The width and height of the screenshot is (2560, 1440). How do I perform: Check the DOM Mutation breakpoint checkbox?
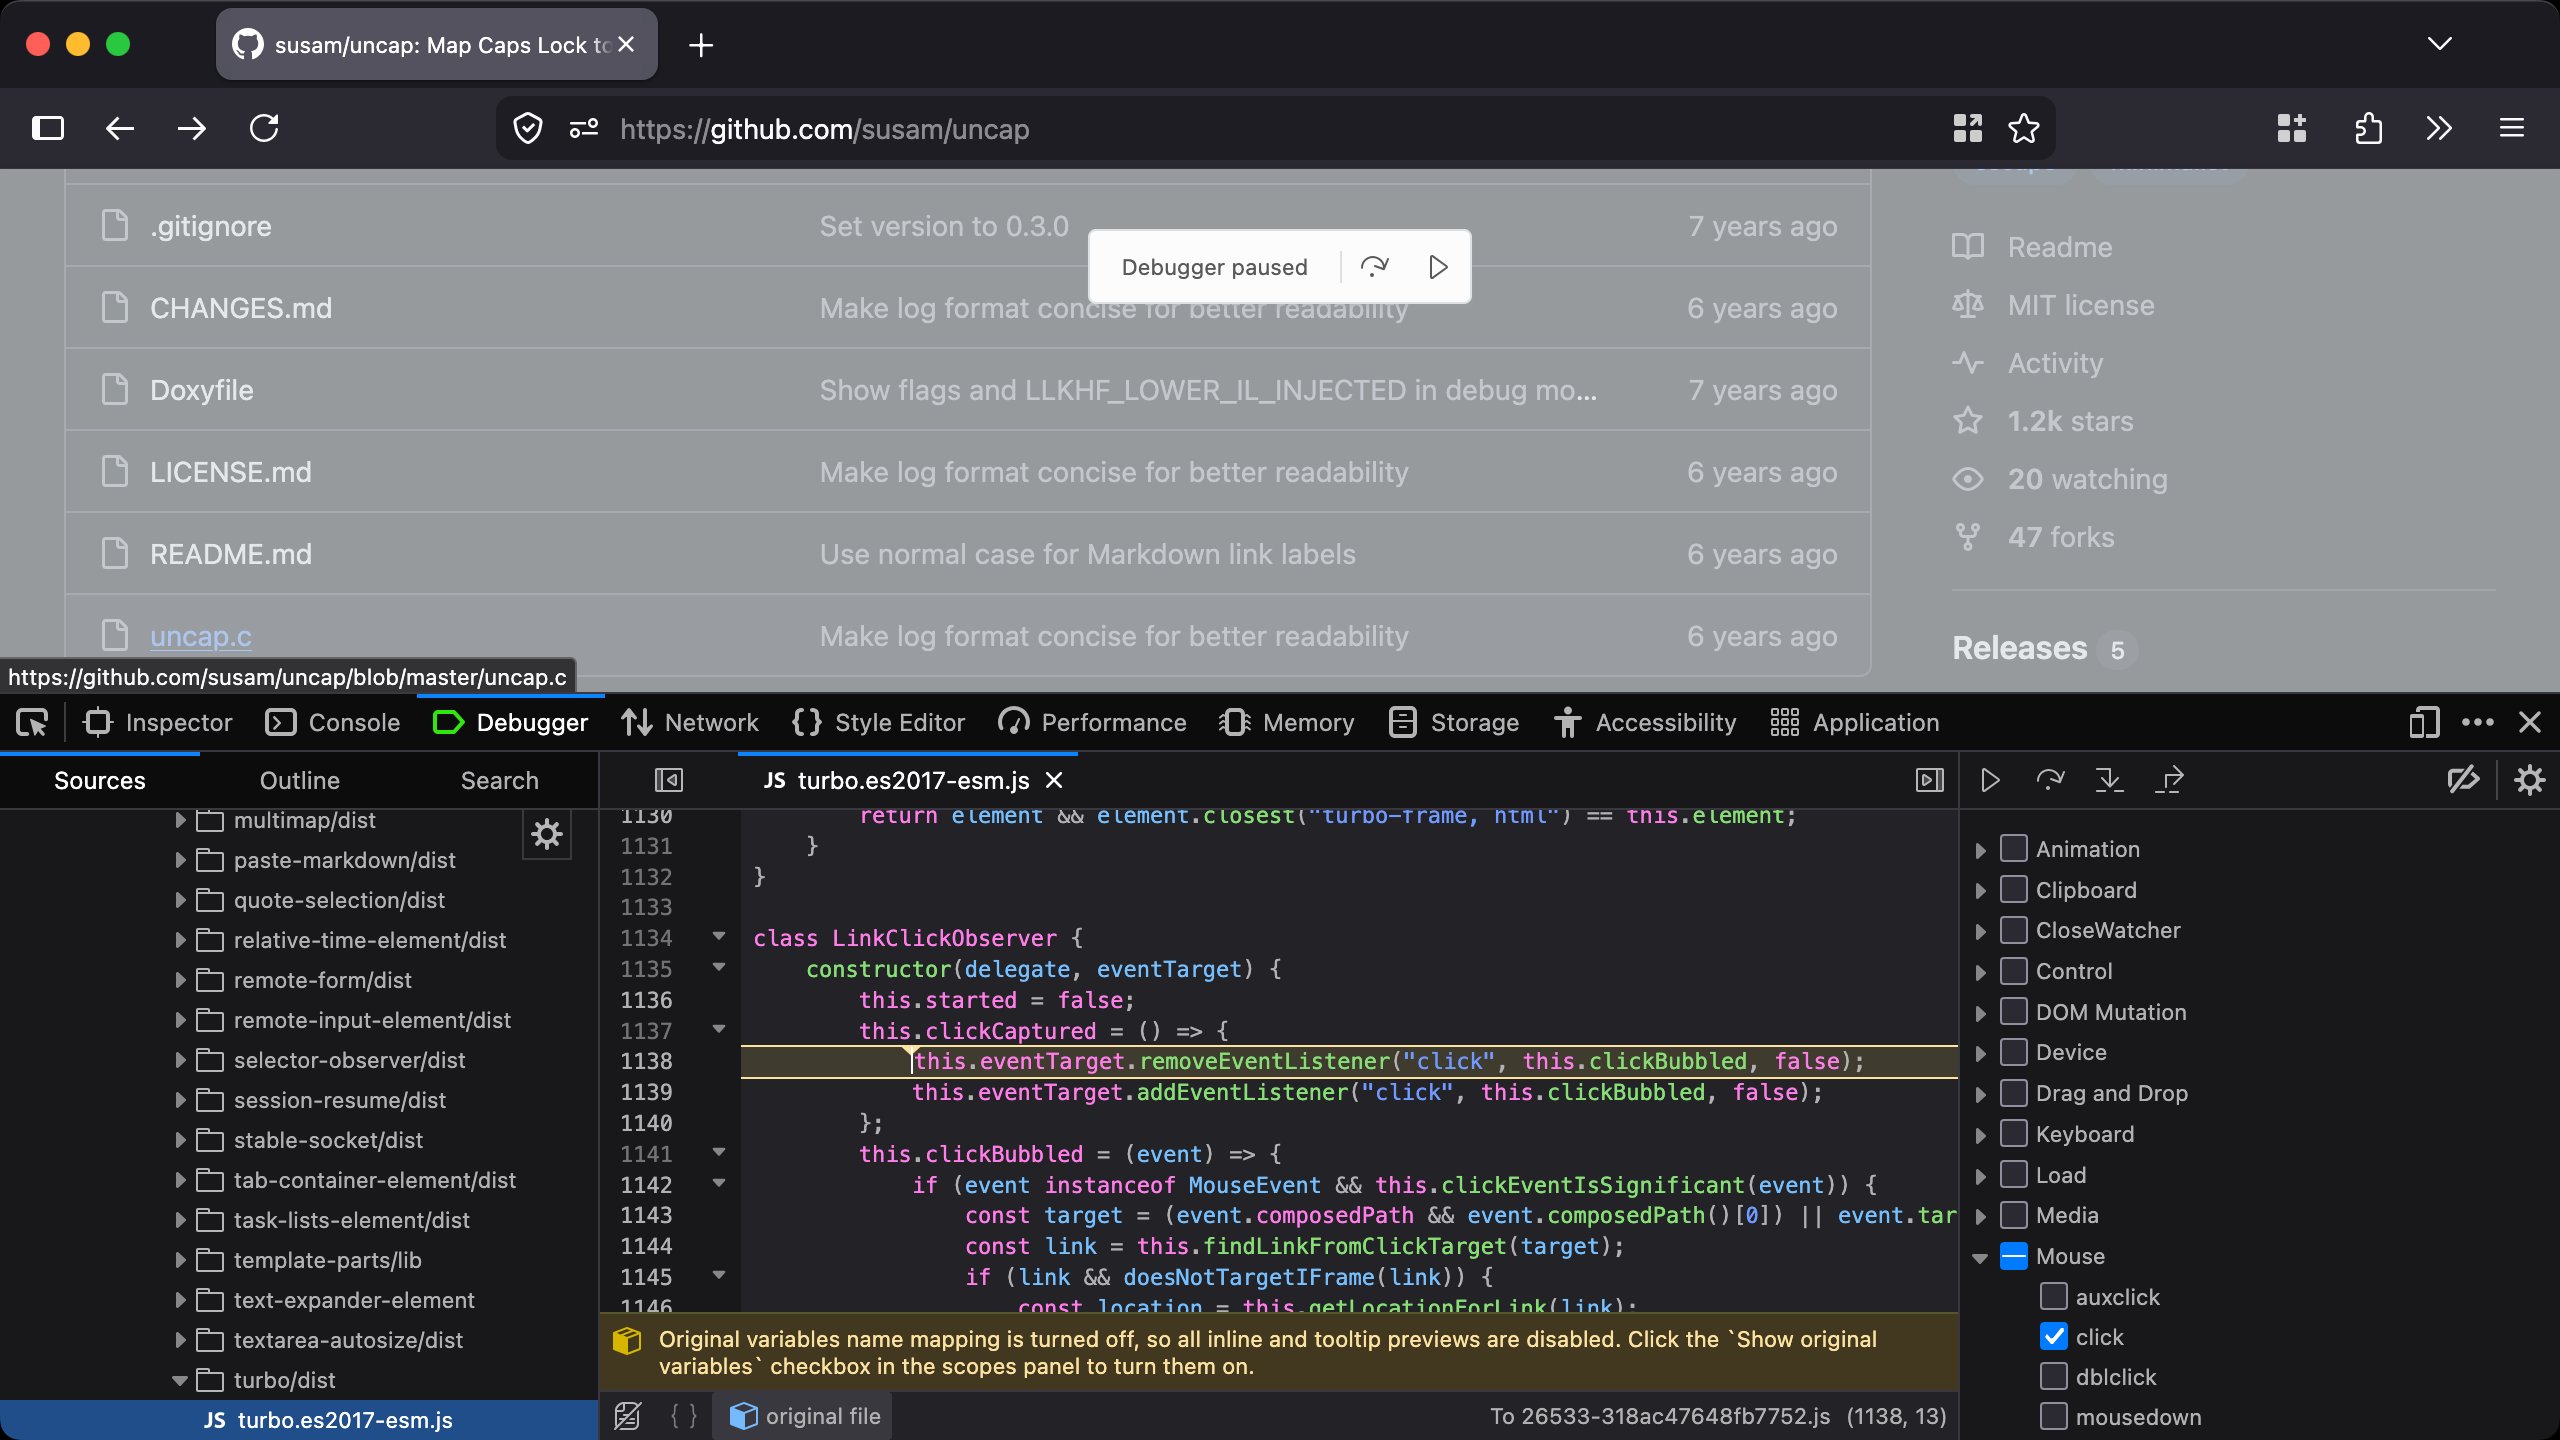pyautogui.click(x=2013, y=1011)
